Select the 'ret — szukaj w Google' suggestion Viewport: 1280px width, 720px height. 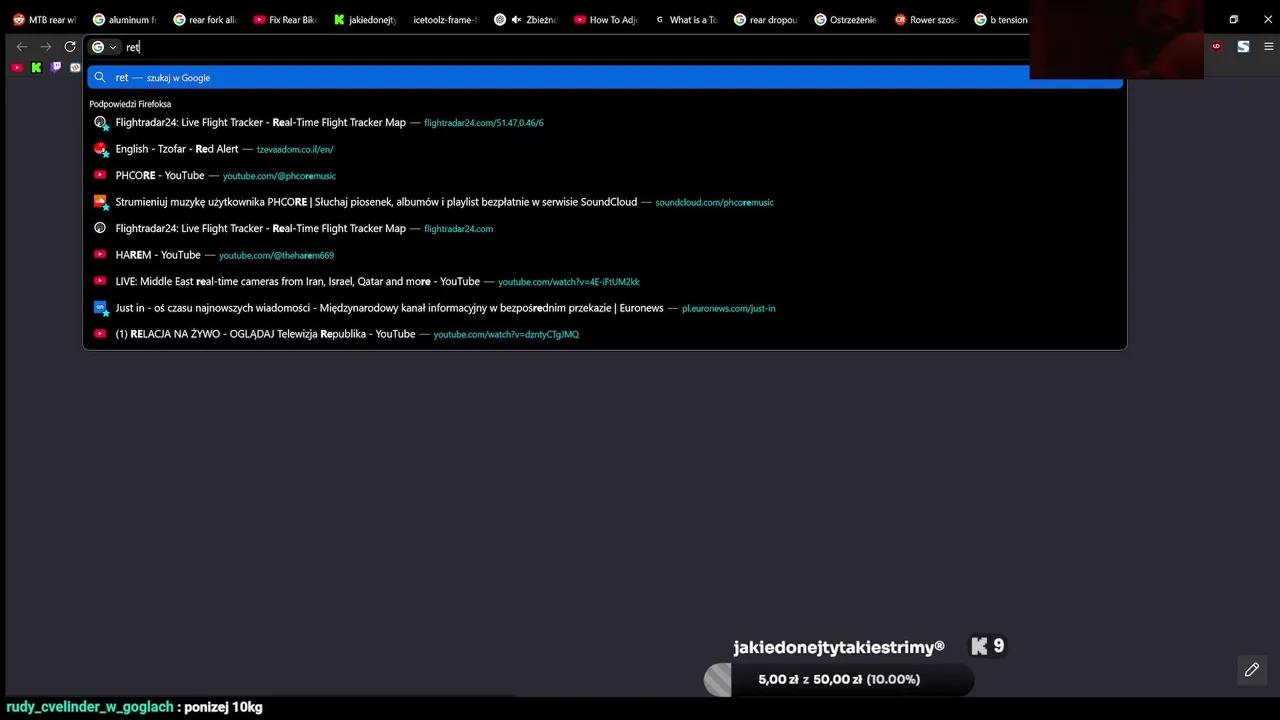(x=605, y=77)
